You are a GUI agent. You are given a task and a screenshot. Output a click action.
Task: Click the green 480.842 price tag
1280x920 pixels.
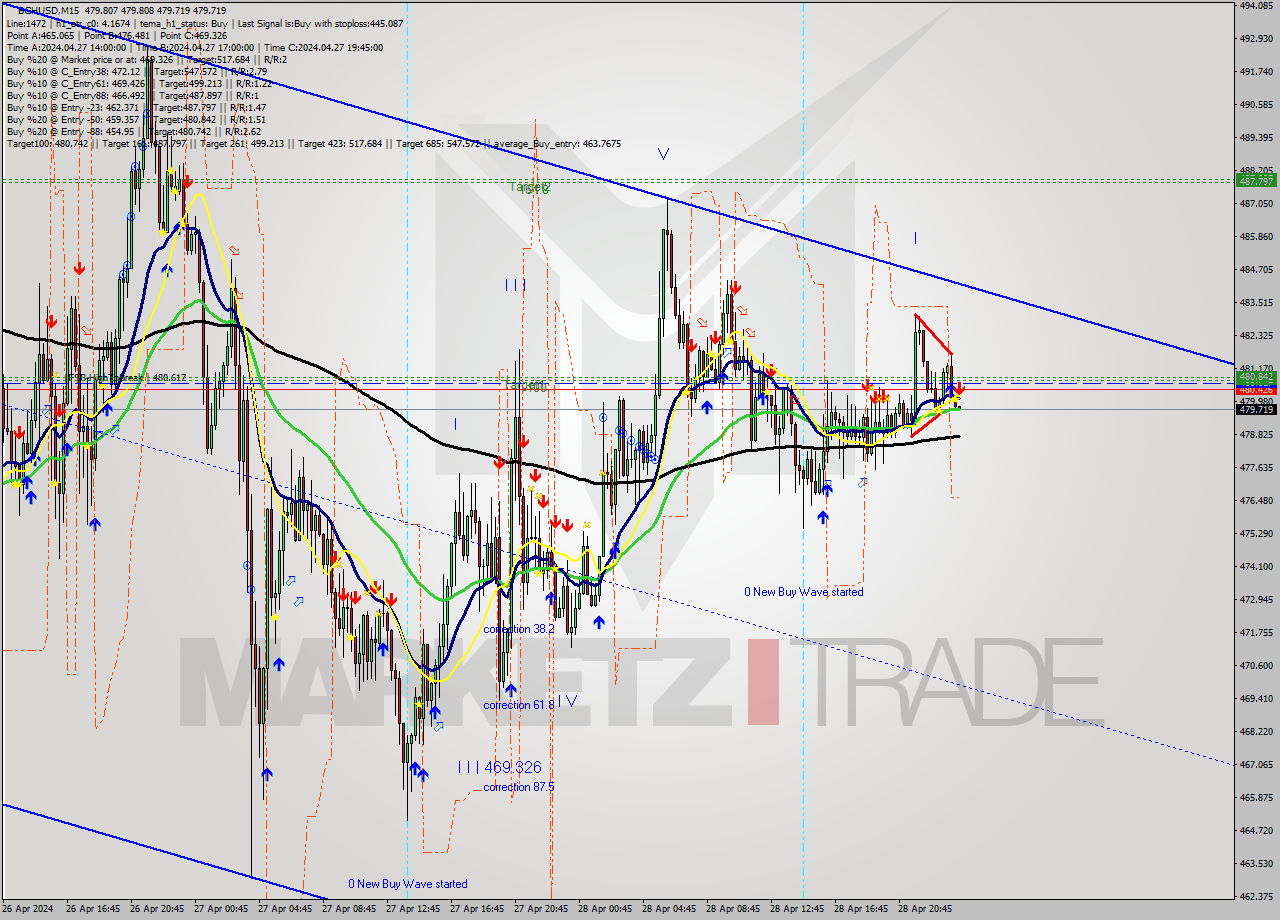[x=1256, y=377]
